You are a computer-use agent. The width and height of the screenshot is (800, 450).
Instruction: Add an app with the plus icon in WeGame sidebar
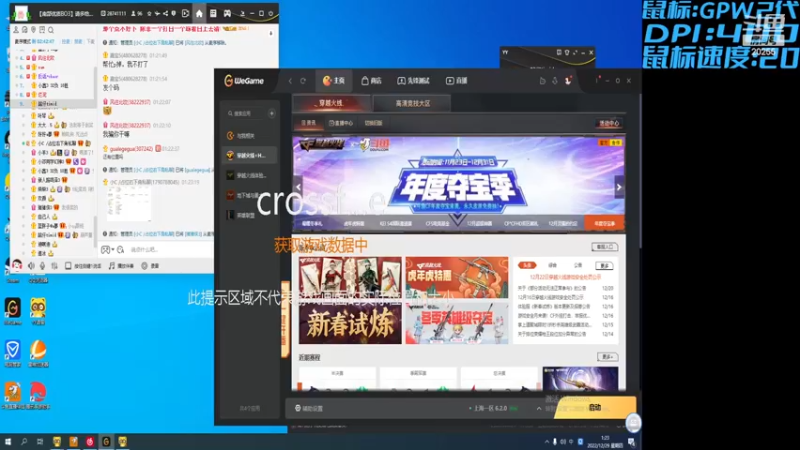[271, 113]
